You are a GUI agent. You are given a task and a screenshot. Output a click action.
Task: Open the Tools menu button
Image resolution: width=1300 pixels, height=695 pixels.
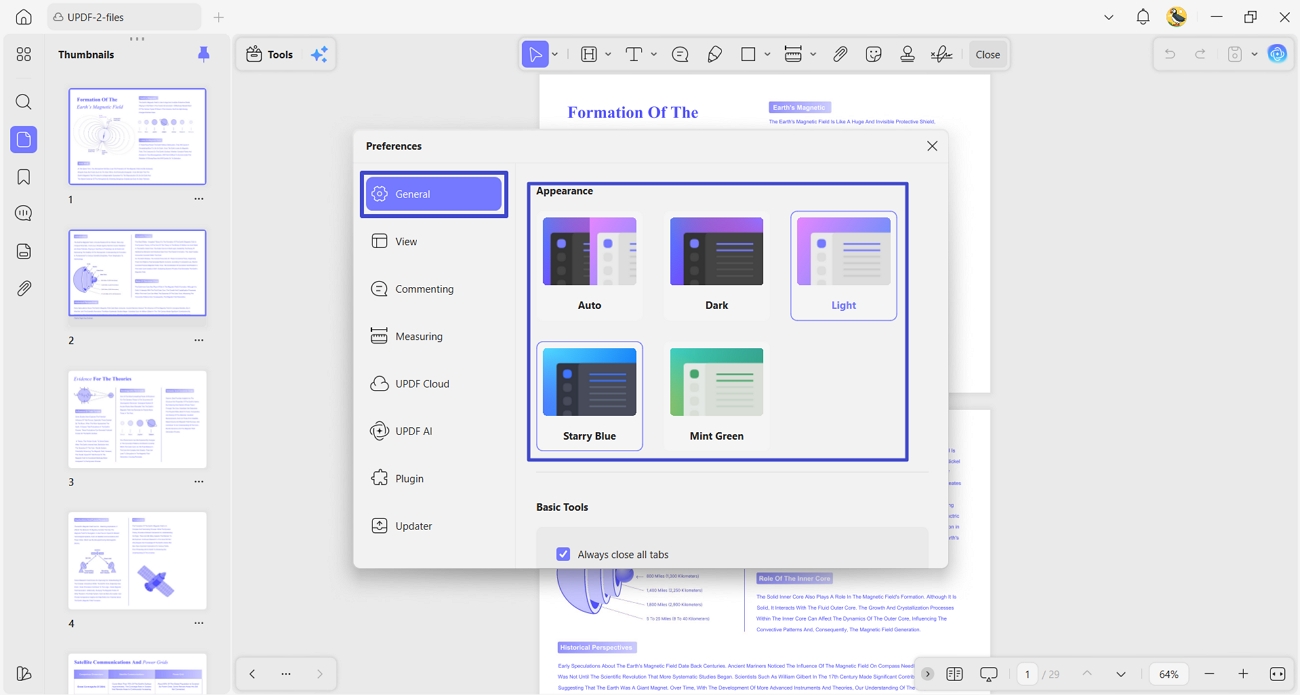[270, 54]
